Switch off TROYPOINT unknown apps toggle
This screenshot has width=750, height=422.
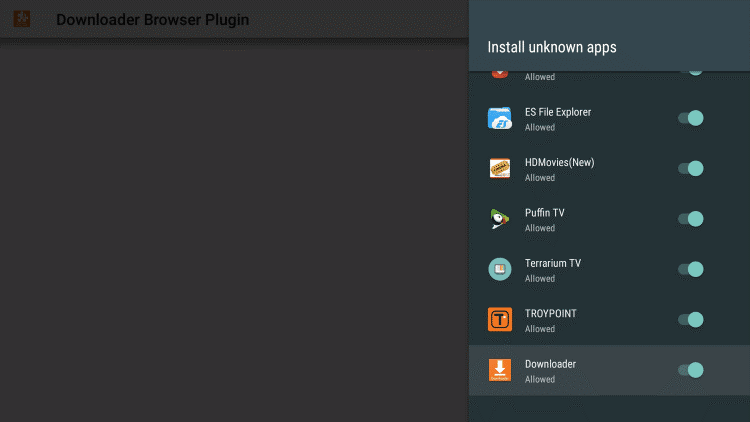pos(691,319)
